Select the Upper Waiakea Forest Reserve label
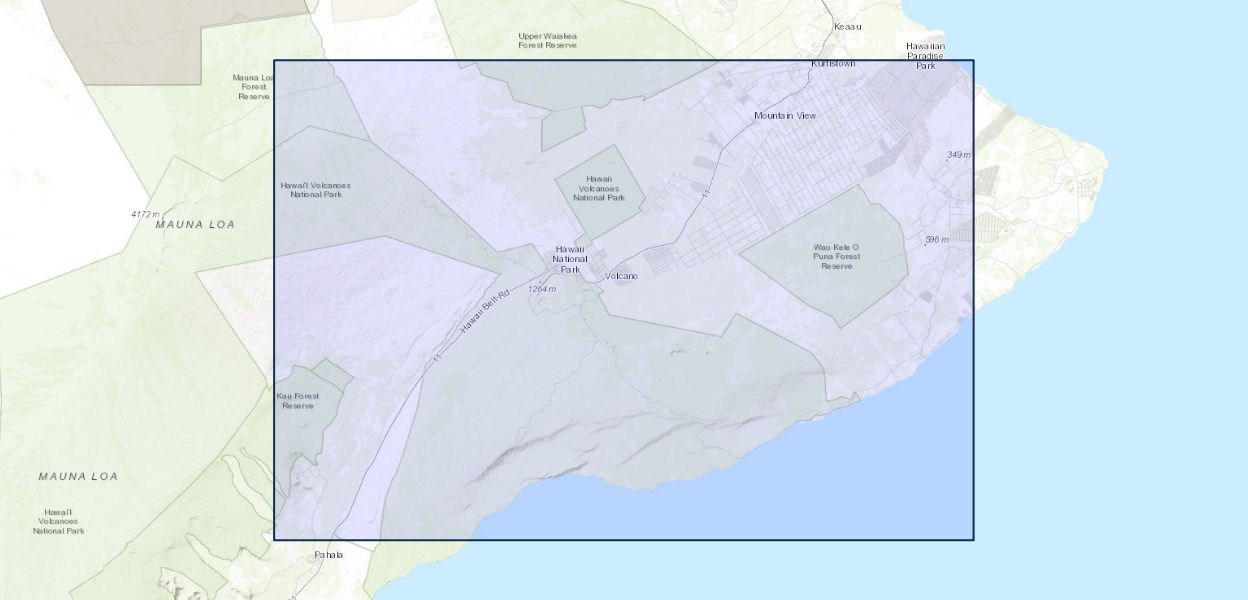The width and height of the screenshot is (1248, 600). point(547,40)
